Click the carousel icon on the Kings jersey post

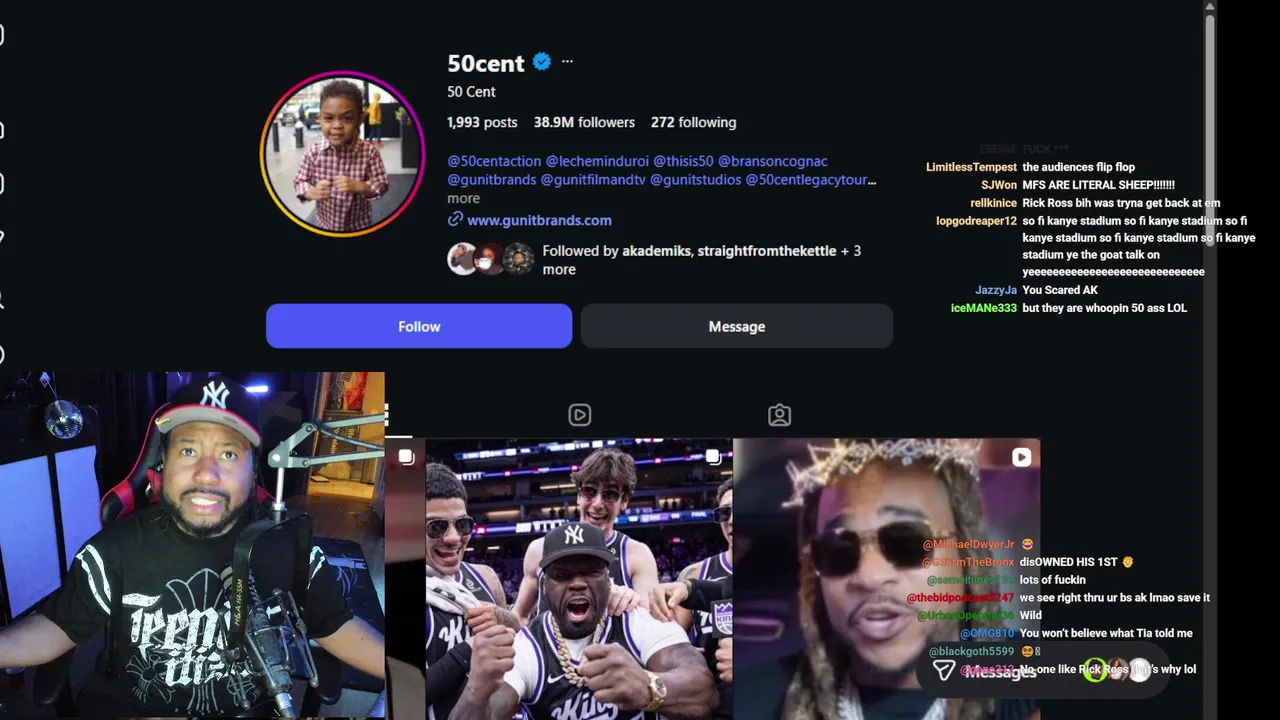coord(712,457)
